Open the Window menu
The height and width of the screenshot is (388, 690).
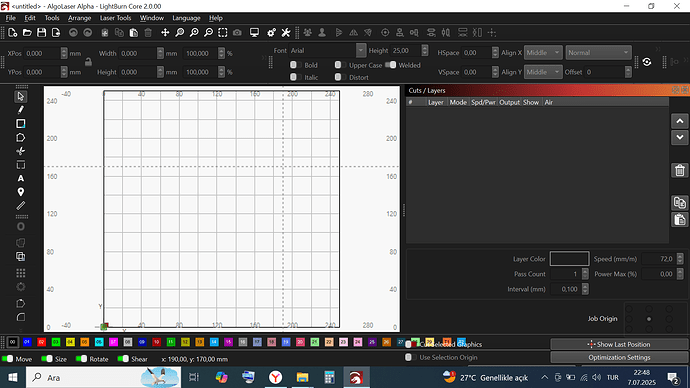[x=151, y=18]
